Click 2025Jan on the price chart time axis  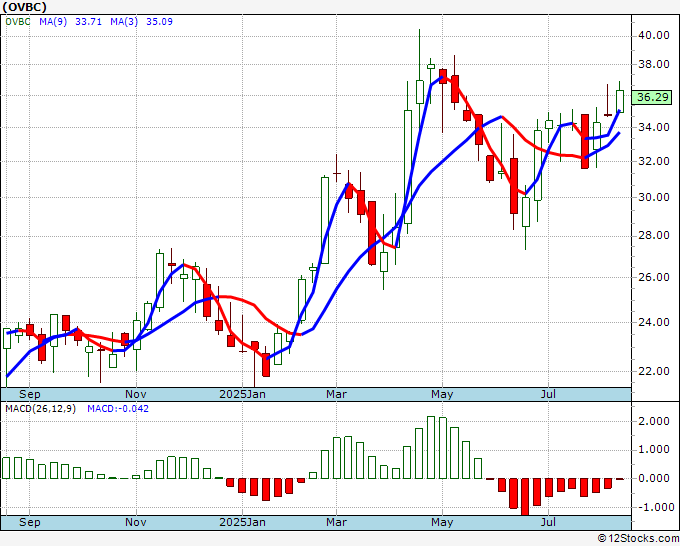point(242,394)
